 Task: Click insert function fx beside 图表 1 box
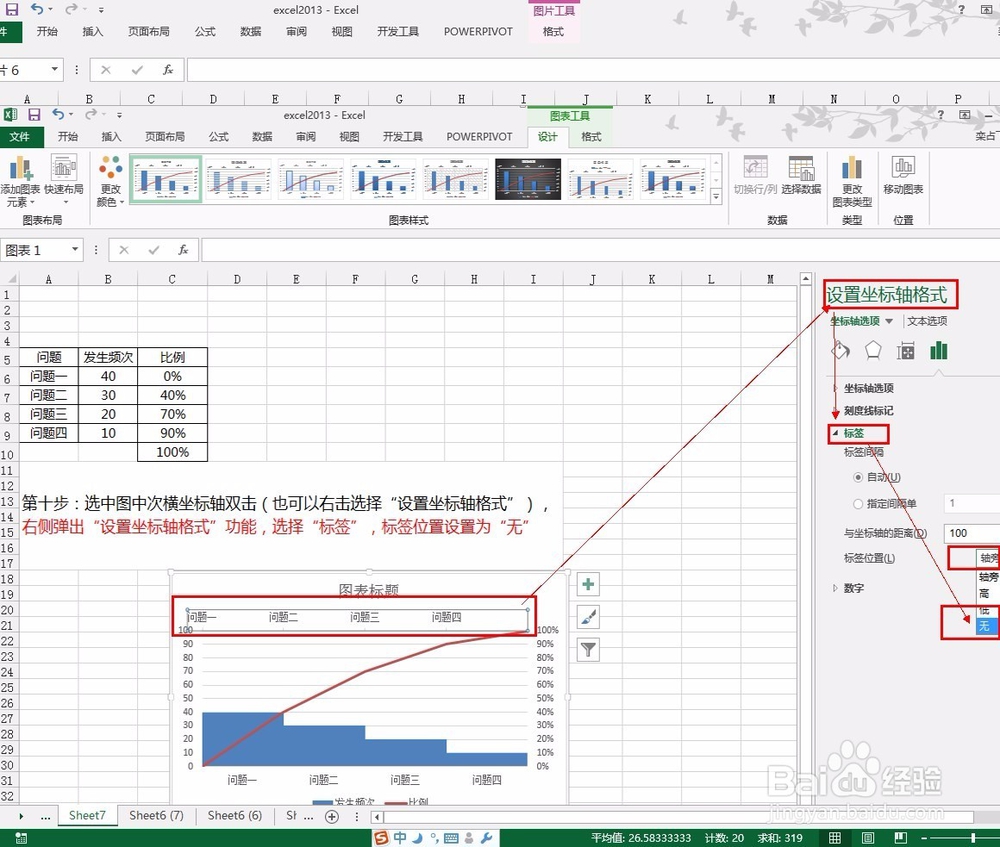click(x=183, y=250)
